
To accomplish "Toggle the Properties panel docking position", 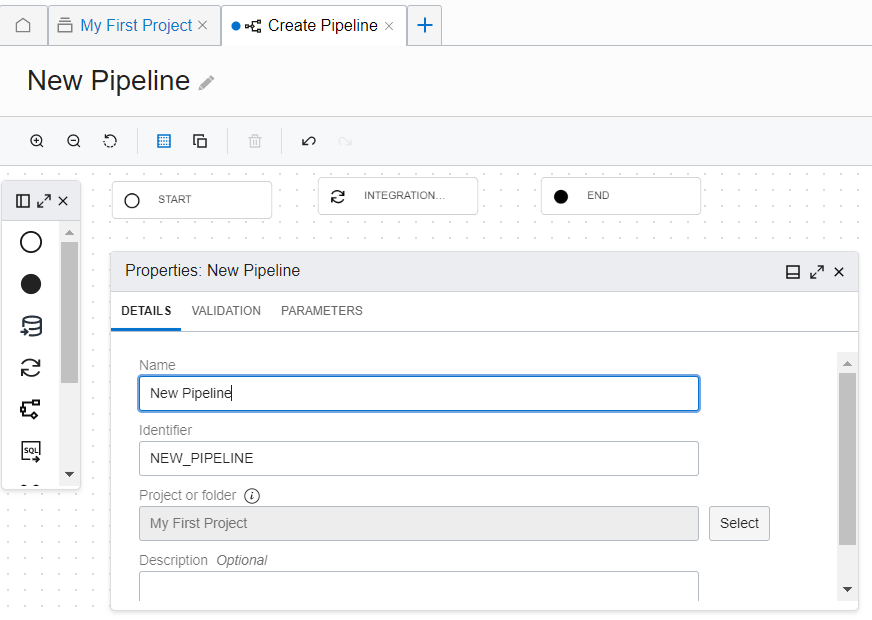I will click(x=793, y=271).
